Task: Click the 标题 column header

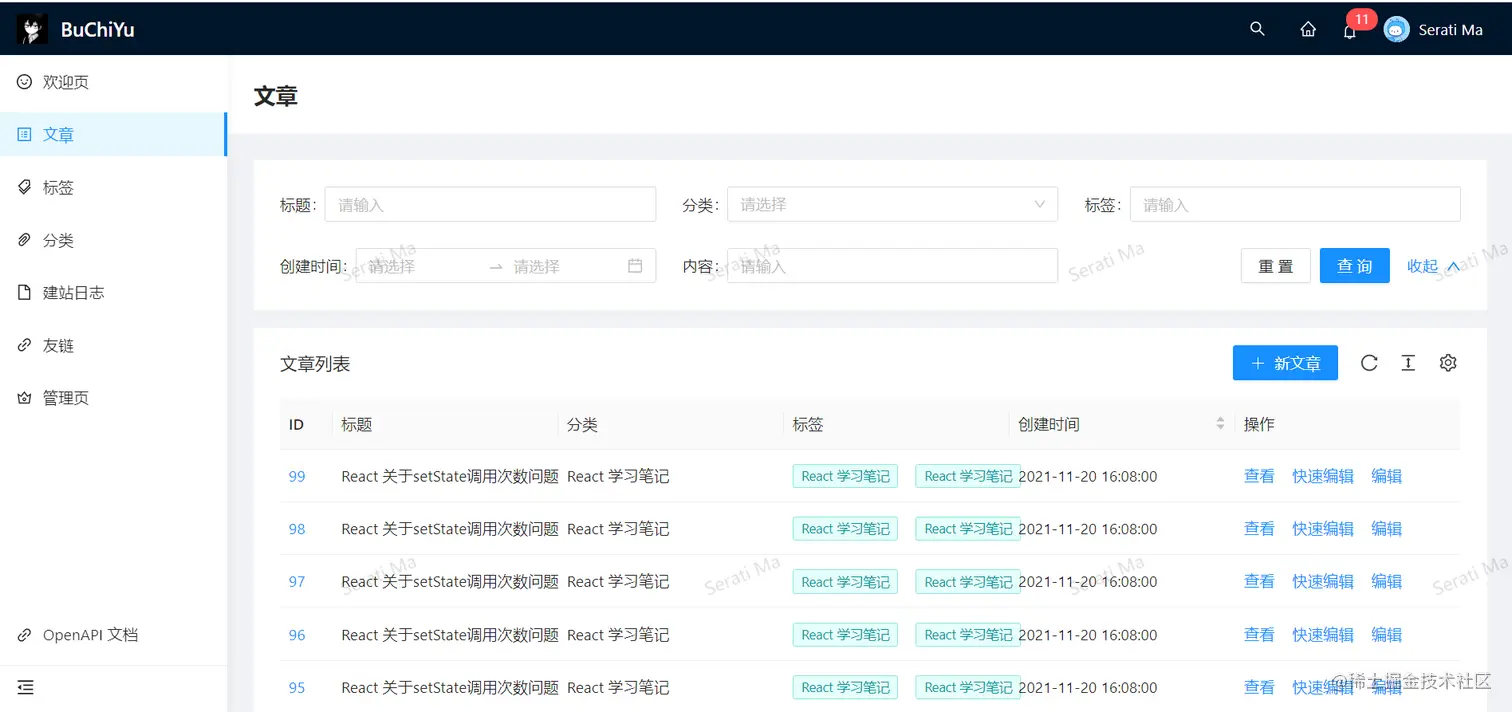Action: coord(446,424)
